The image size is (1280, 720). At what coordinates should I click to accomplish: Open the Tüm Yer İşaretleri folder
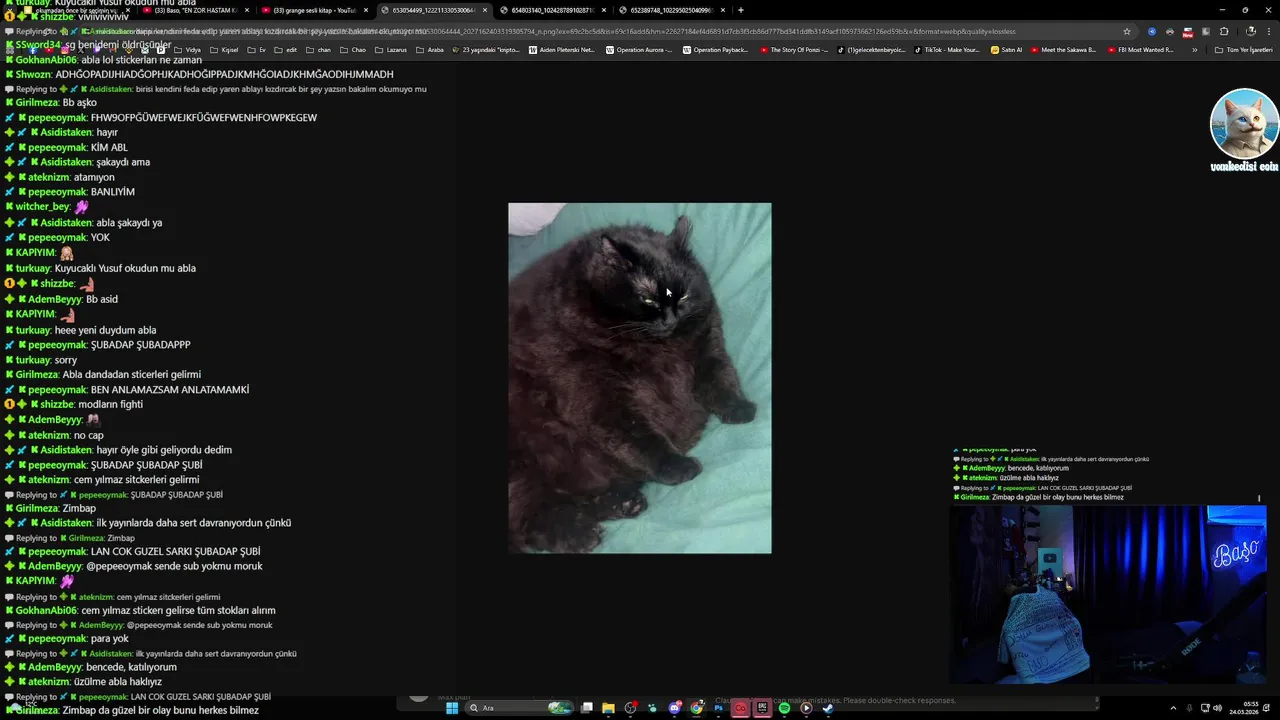pyautogui.click(x=1243, y=50)
